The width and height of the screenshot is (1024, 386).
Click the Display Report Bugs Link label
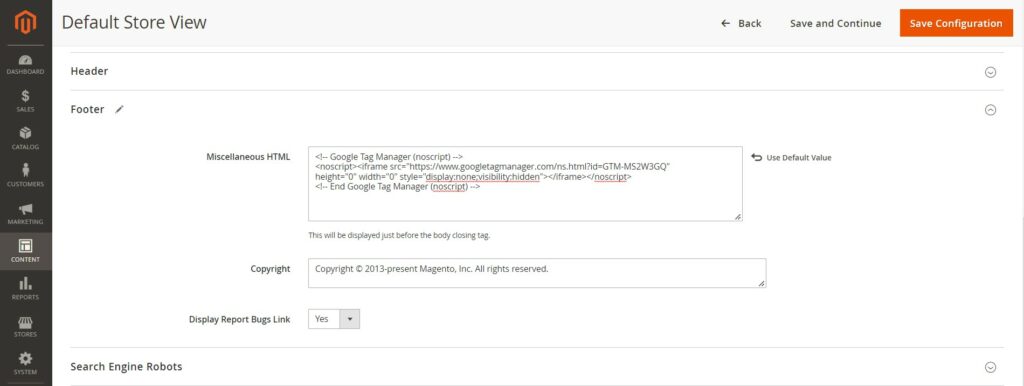point(240,319)
